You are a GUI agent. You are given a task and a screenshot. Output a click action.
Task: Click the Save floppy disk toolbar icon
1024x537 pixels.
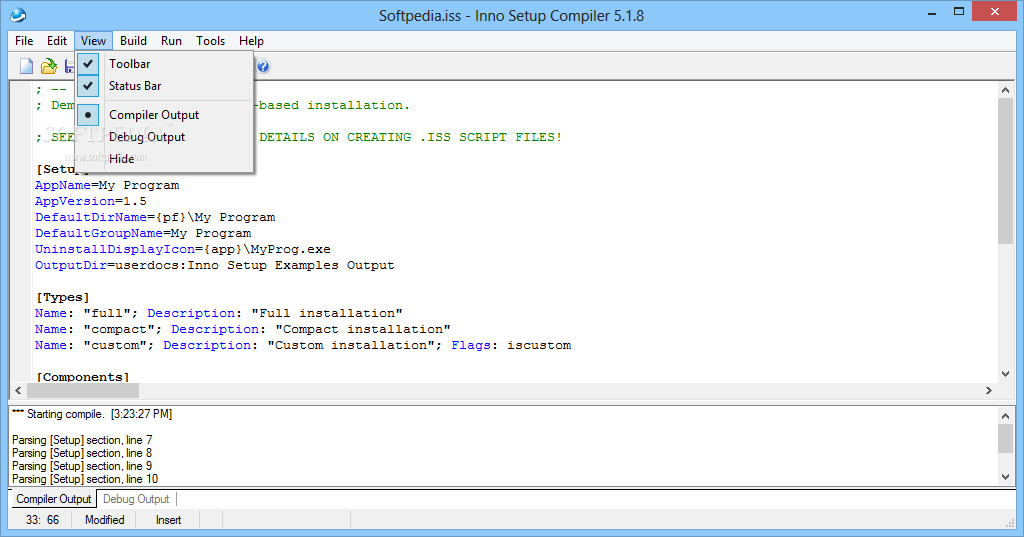click(69, 66)
